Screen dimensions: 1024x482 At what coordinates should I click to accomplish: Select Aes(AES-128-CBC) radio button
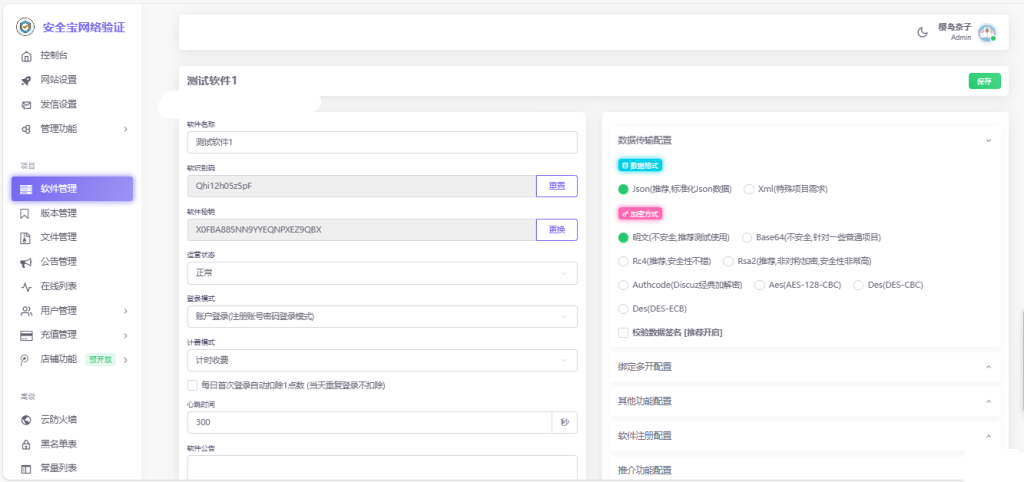pyautogui.click(x=760, y=285)
